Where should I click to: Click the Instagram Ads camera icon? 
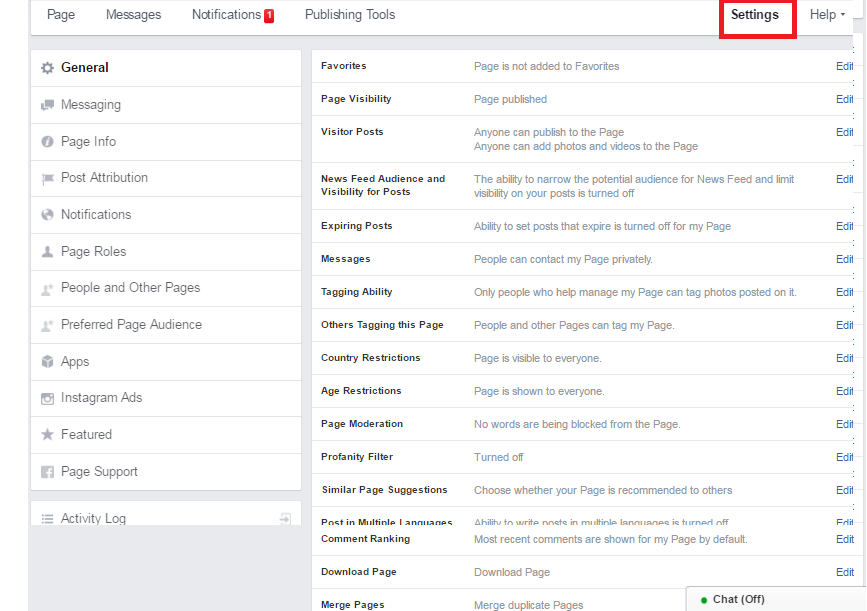(x=48, y=398)
